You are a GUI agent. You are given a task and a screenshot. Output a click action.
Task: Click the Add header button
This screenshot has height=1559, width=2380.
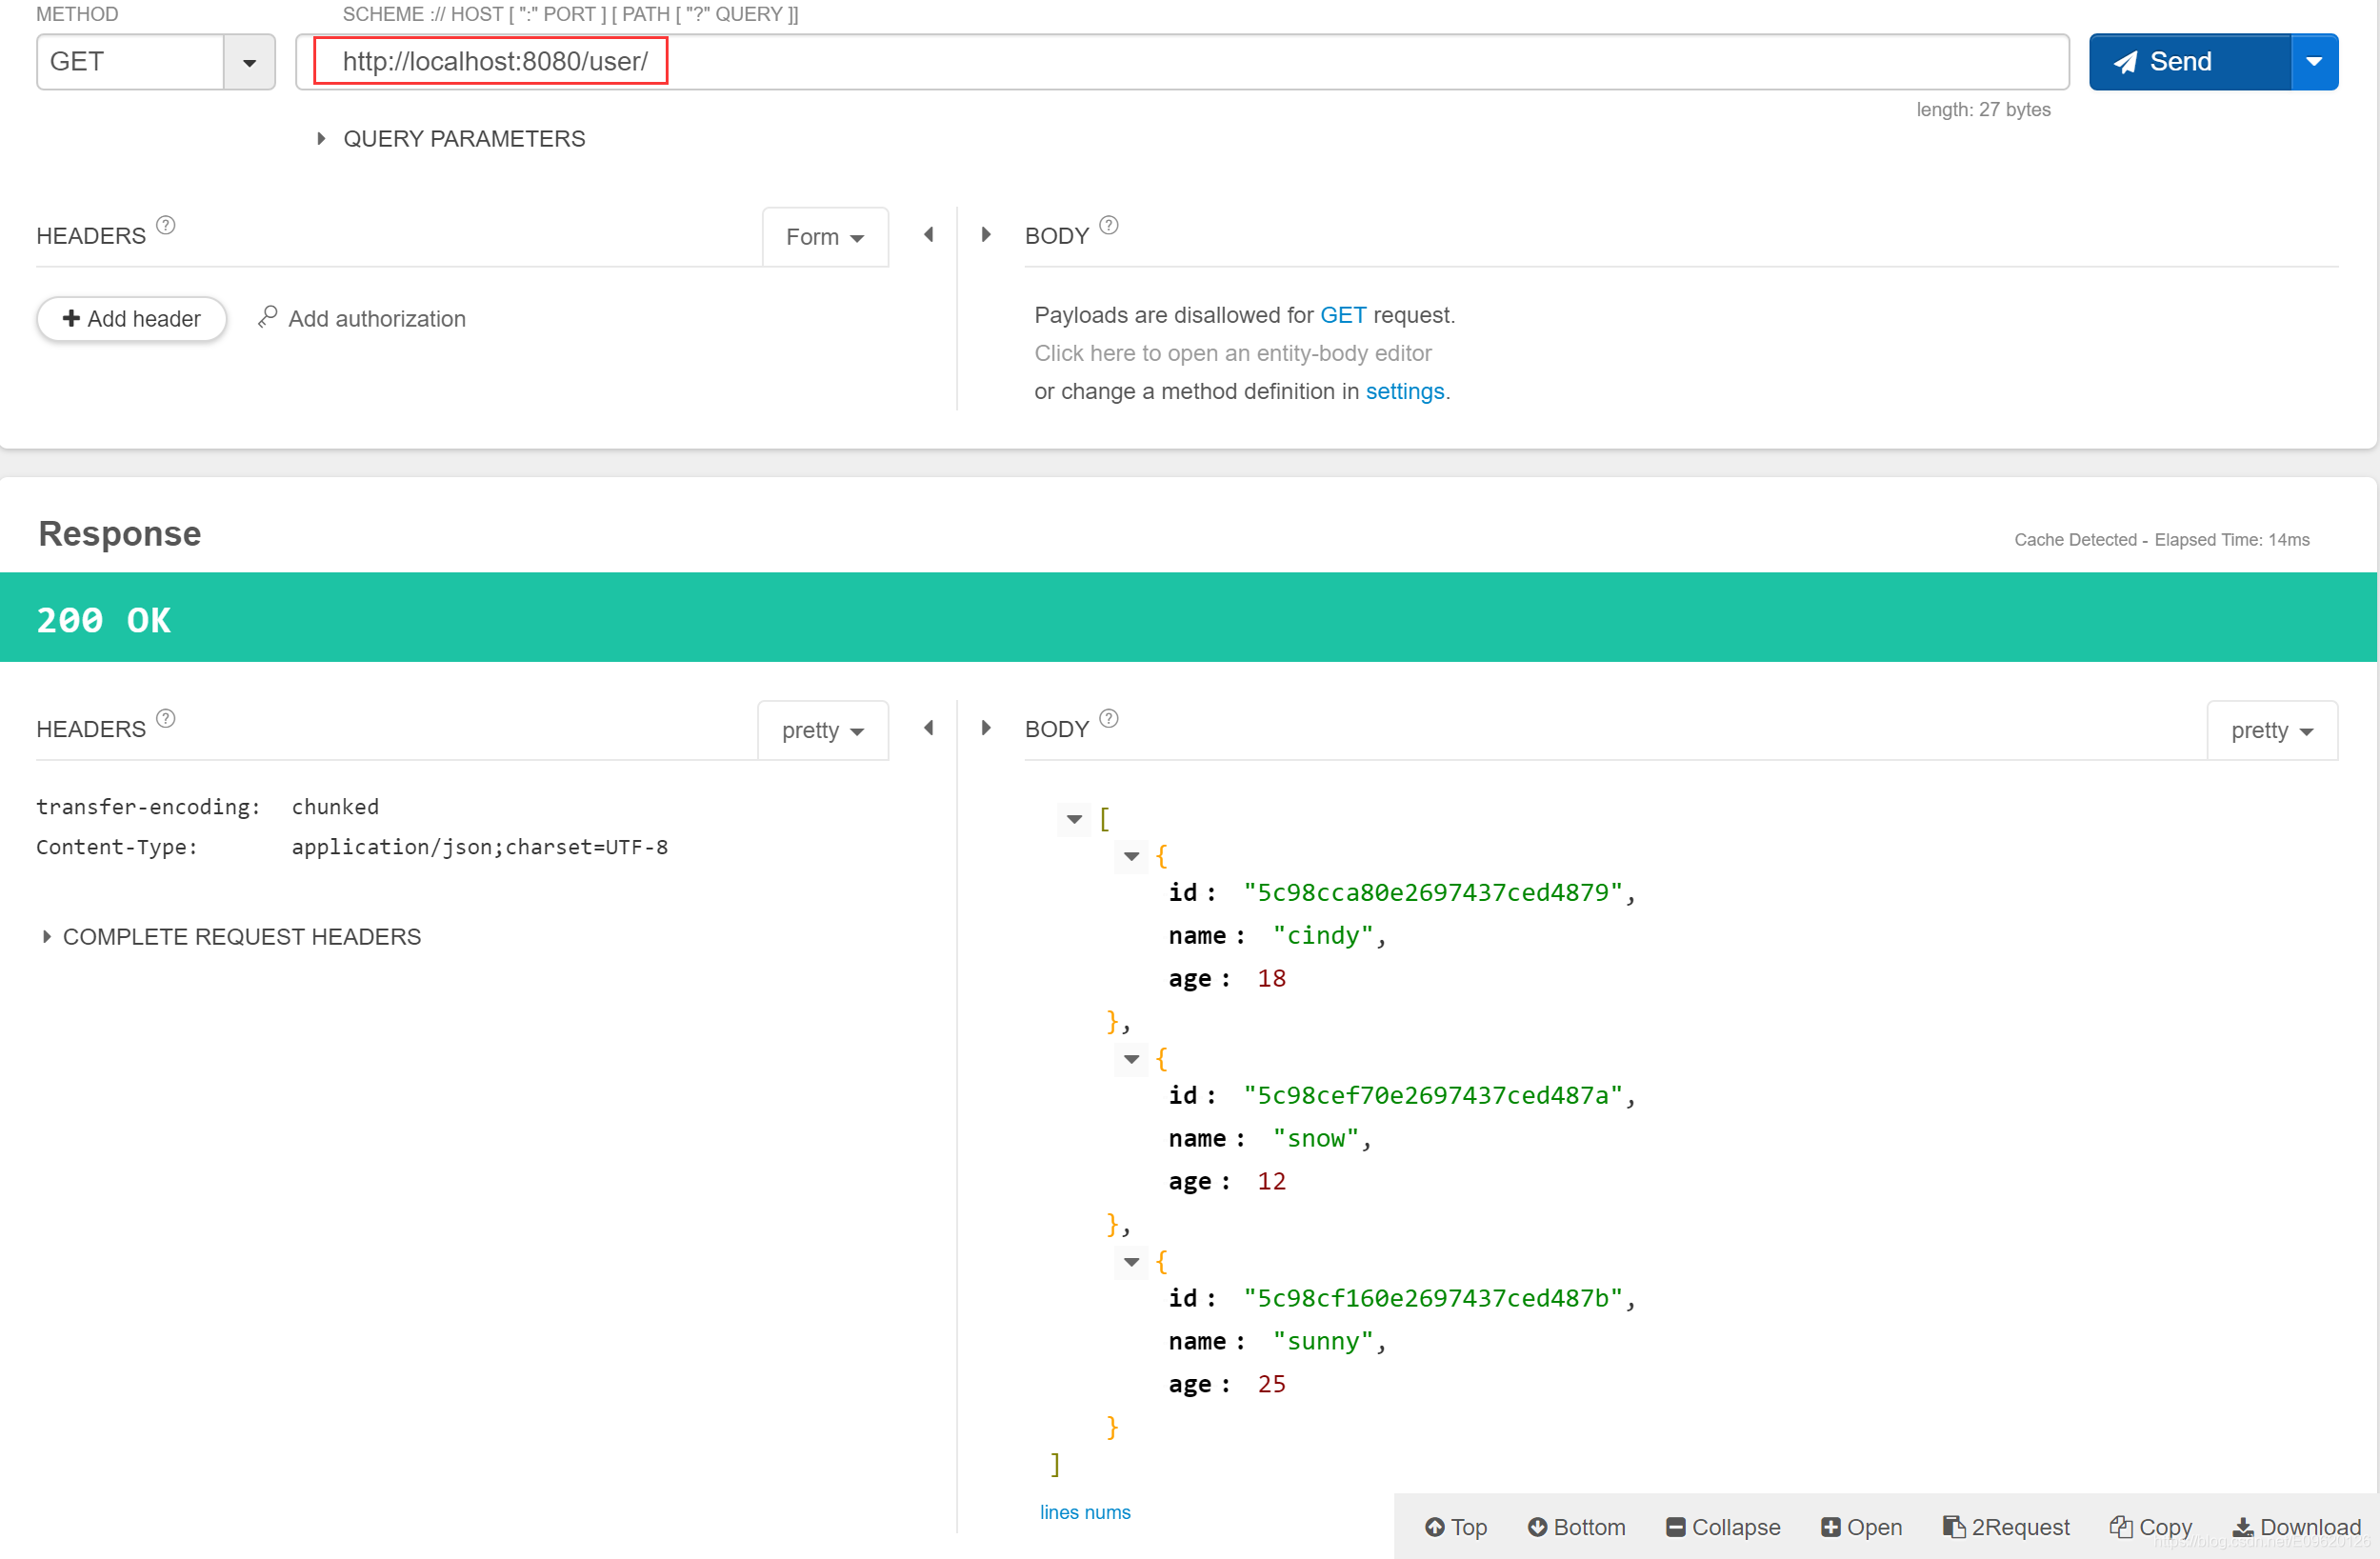tap(132, 319)
